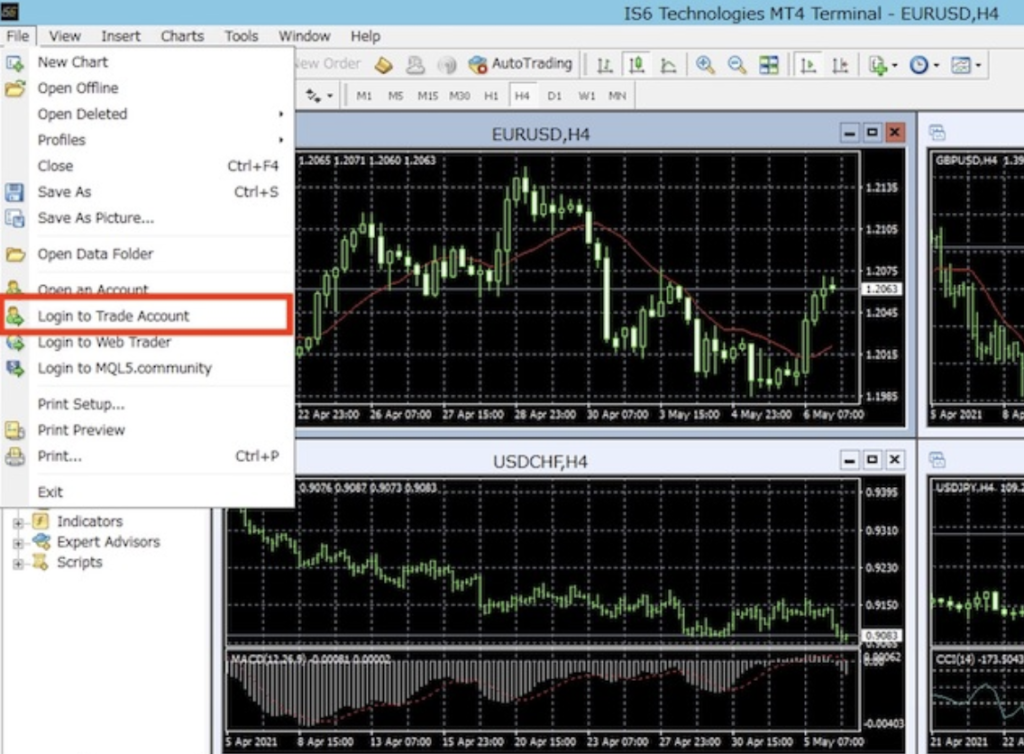Viewport: 1024px width, 754px height.
Task: Click the USDCHF,H4 chart title bar
Action: click(540, 462)
